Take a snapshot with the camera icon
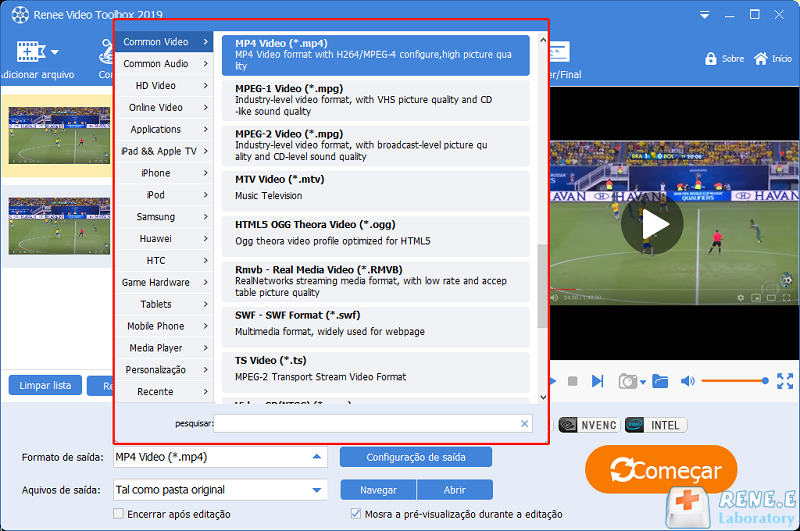 [628, 381]
